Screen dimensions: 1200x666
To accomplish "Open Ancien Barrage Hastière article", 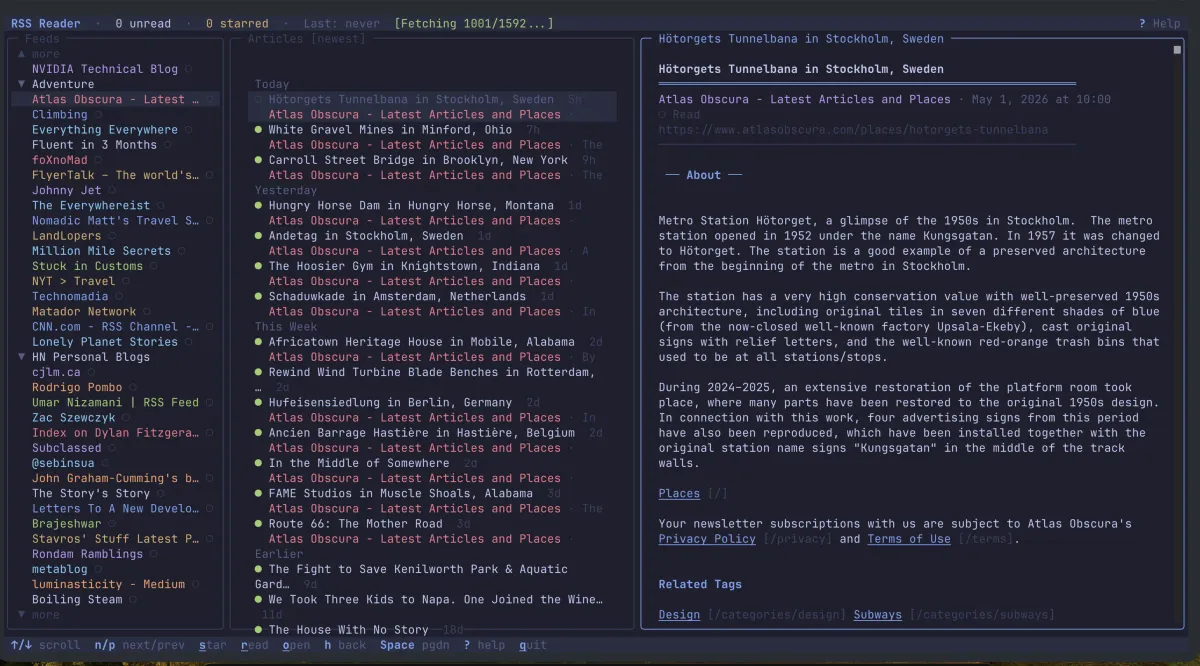I will tap(422, 433).
